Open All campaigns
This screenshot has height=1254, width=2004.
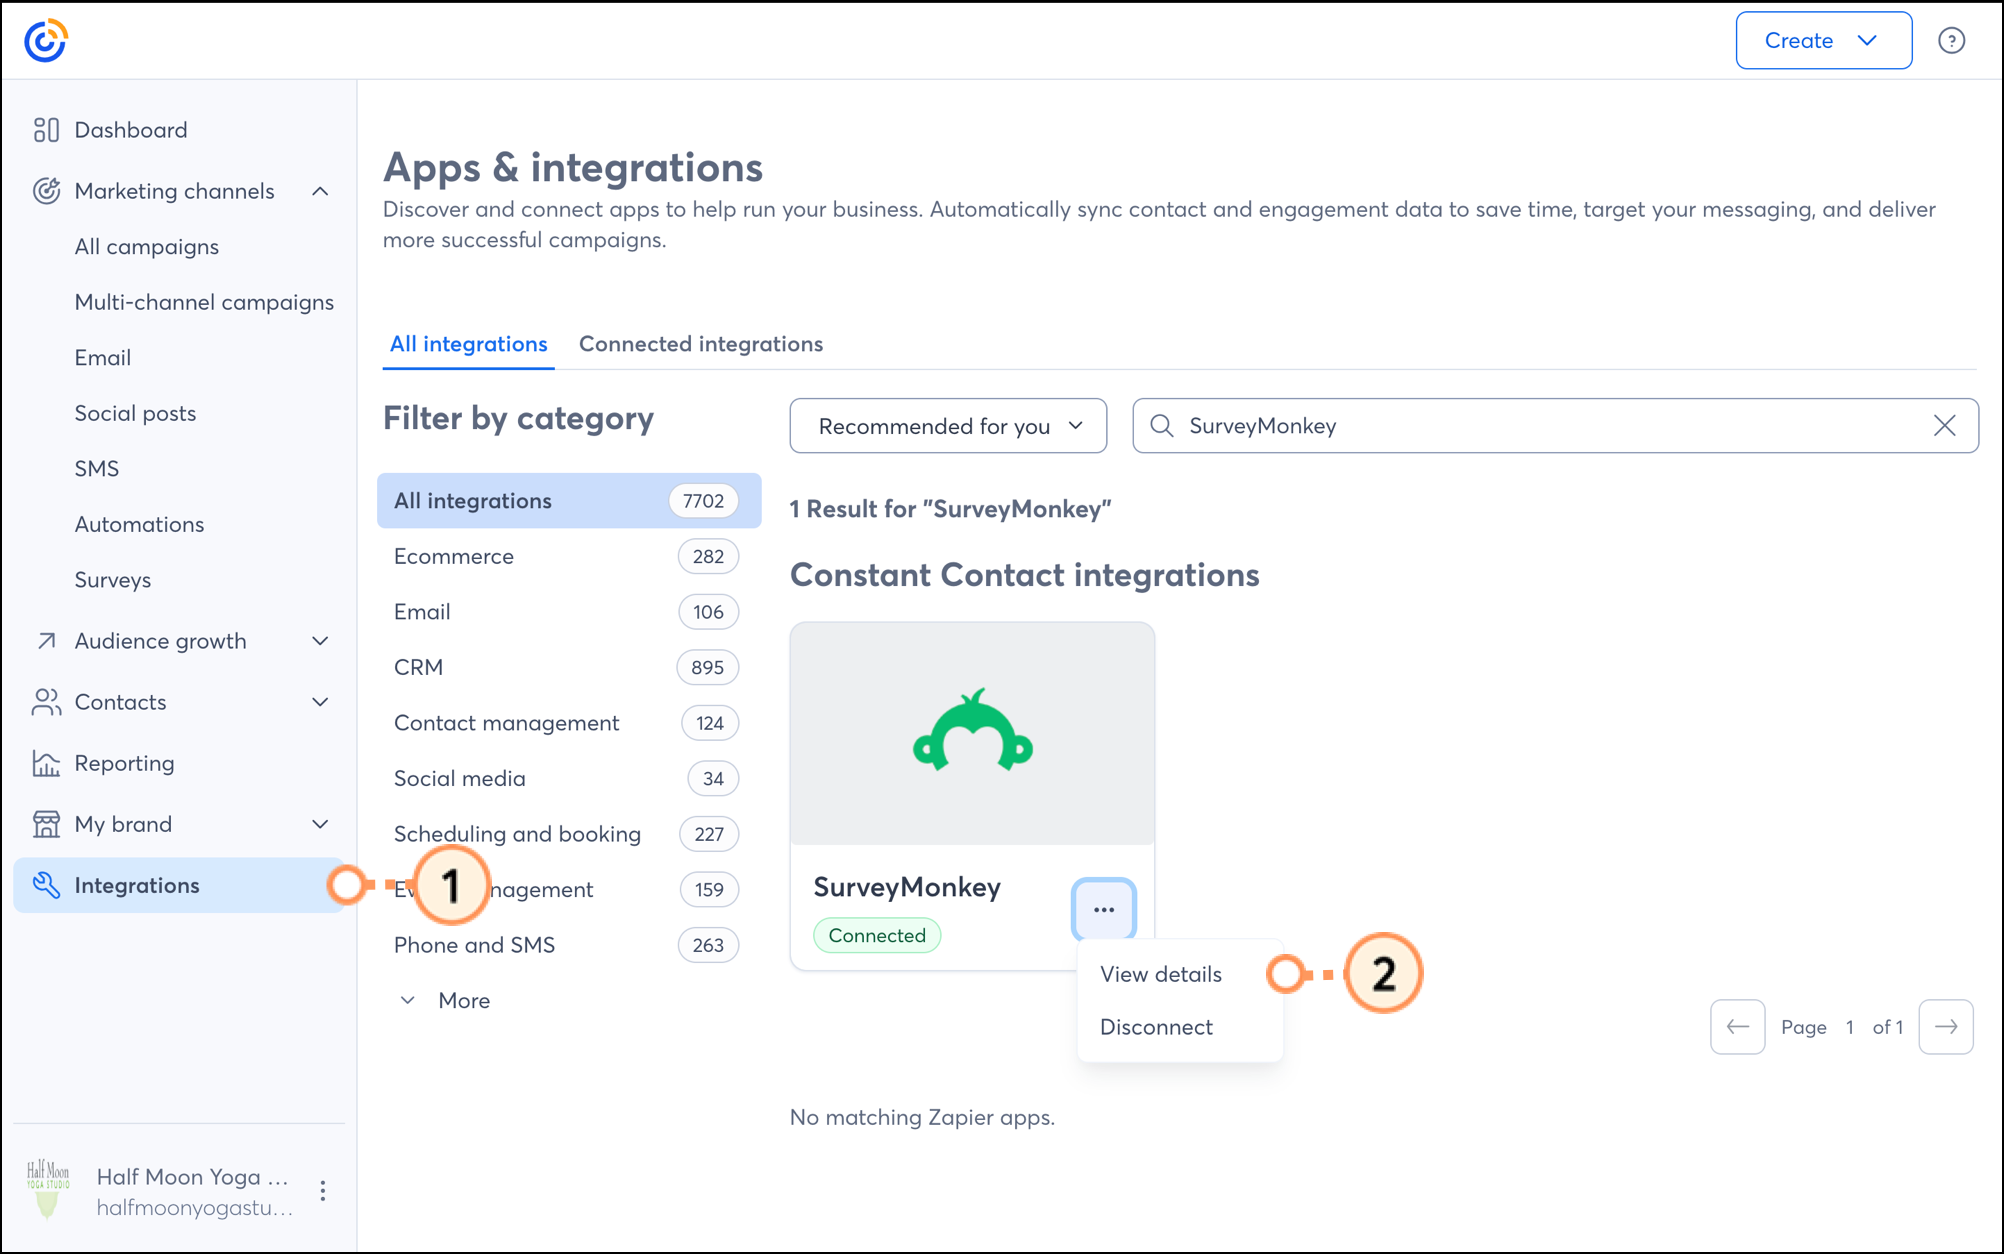pos(147,247)
